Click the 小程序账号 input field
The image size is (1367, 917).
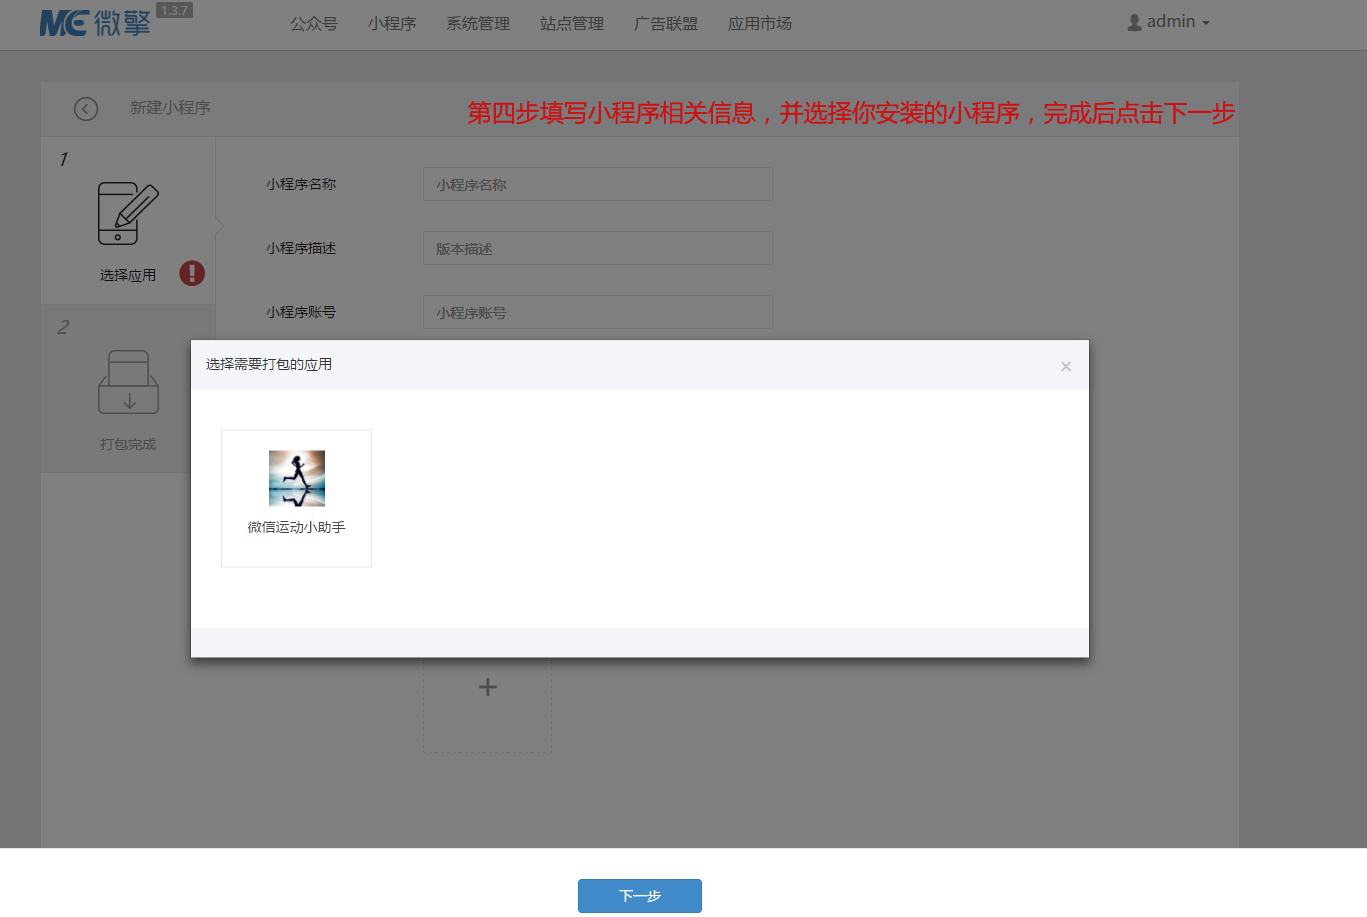[x=597, y=312]
